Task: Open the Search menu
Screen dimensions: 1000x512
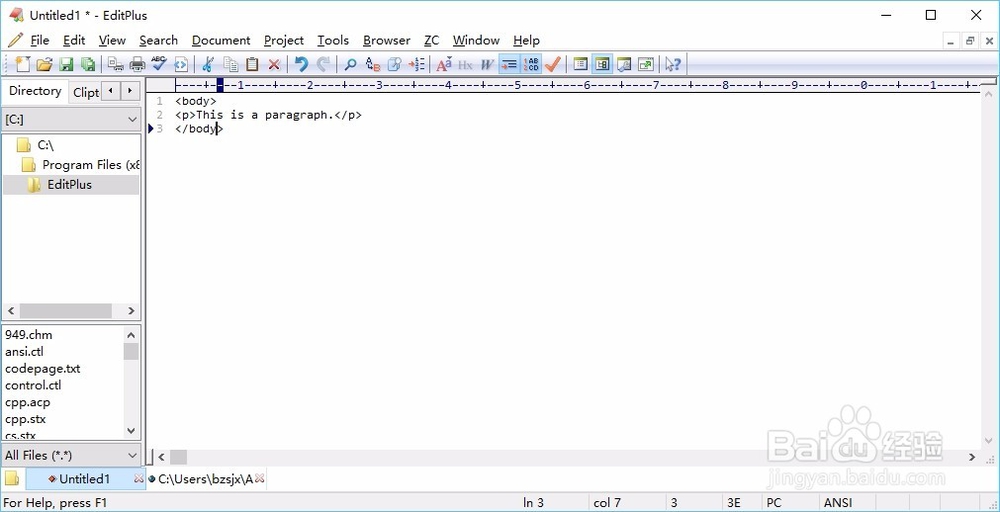Action: tap(158, 40)
